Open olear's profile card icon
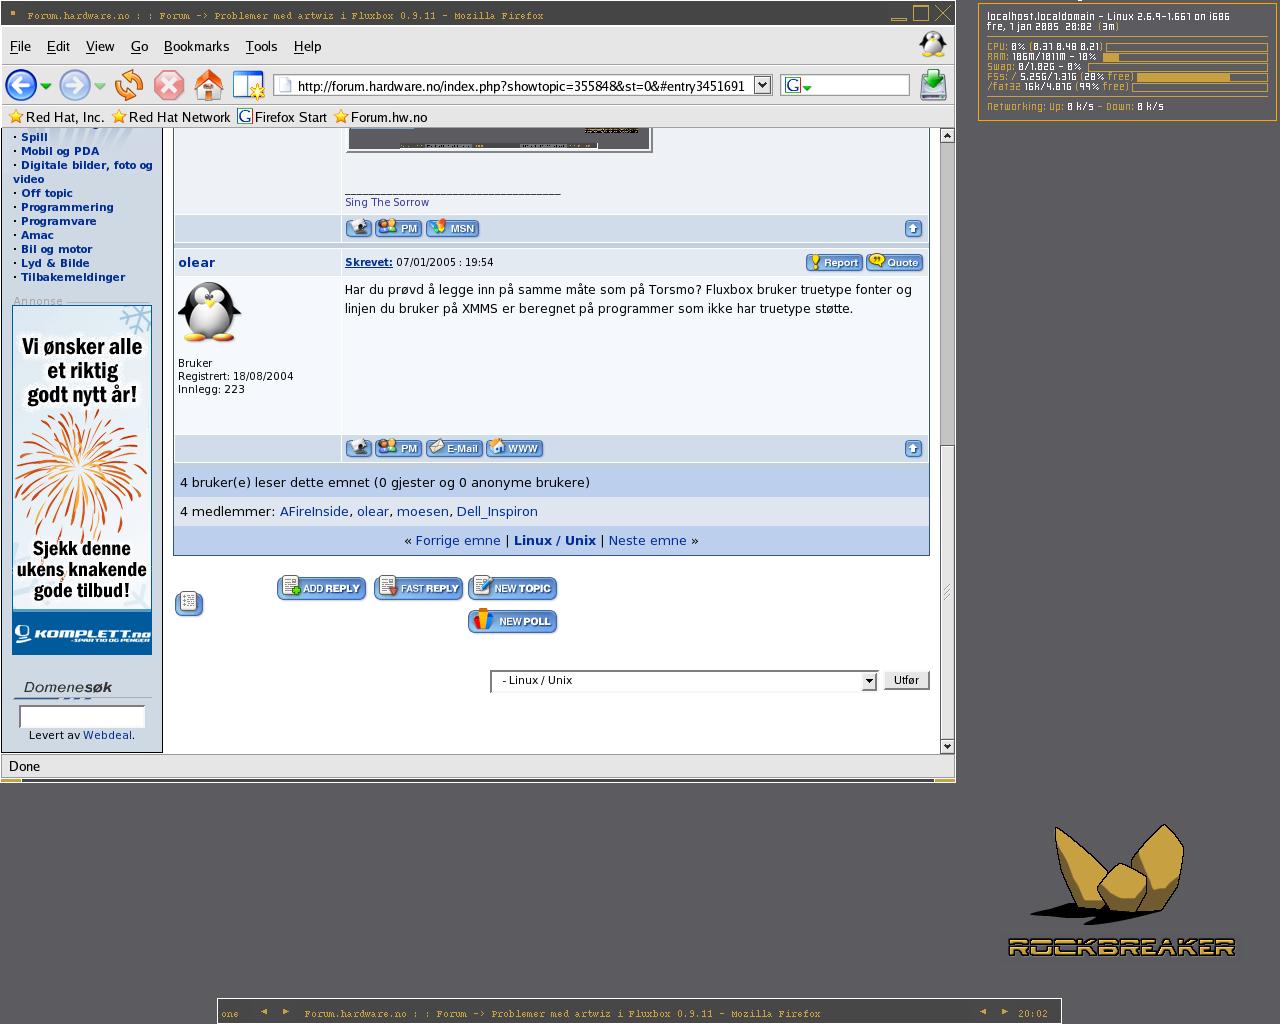The width and height of the screenshot is (1280, 1024). [x=358, y=448]
